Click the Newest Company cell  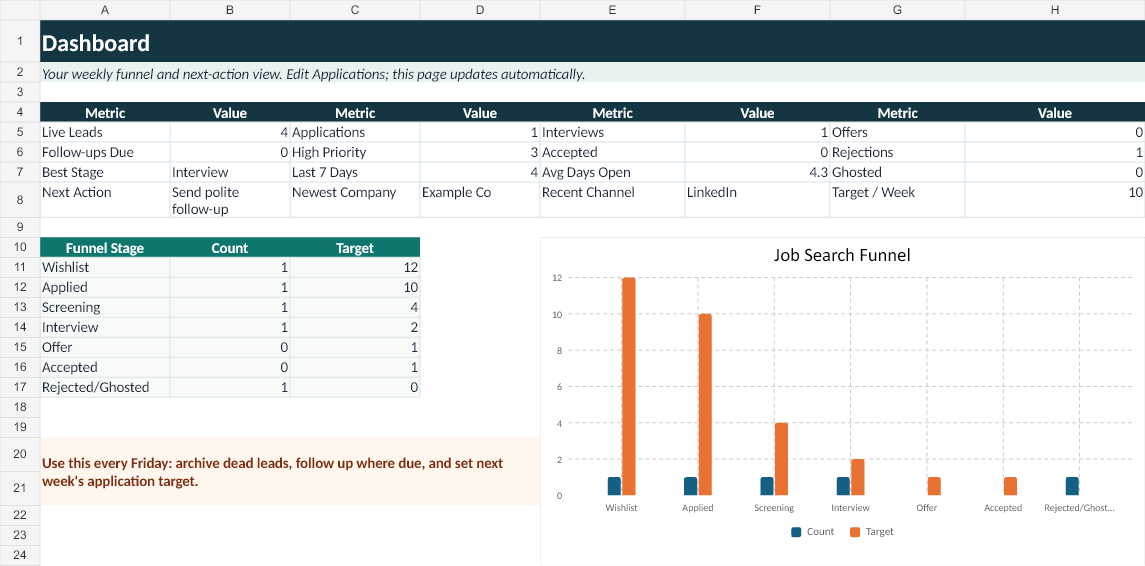point(355,199)
